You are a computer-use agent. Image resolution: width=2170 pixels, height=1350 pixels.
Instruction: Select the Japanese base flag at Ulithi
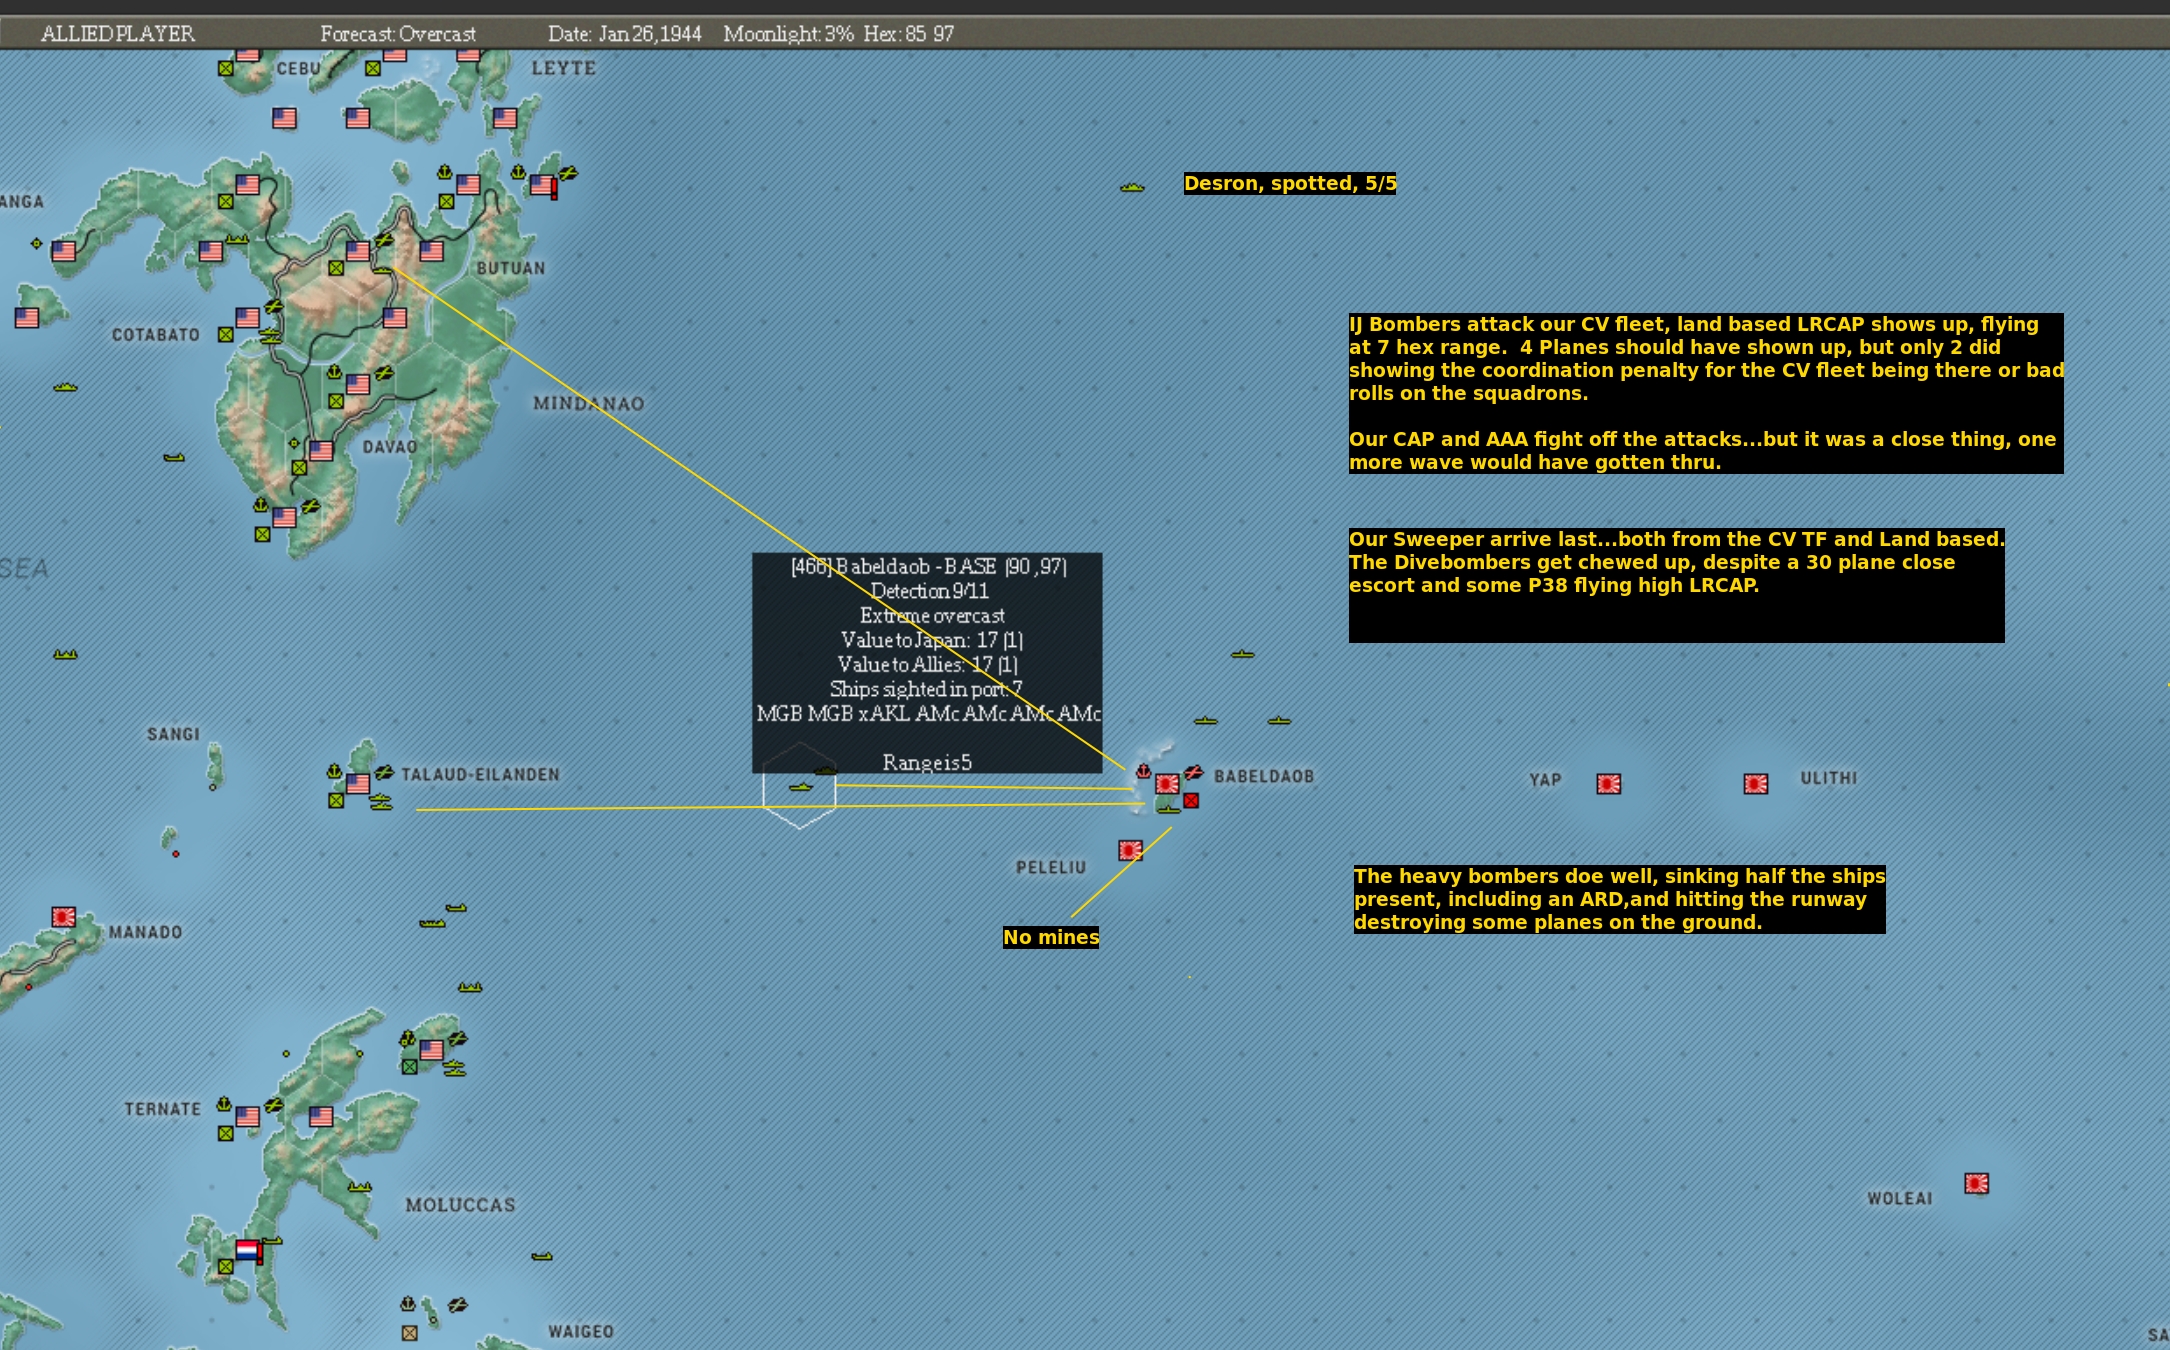[x=1755, y=784]
